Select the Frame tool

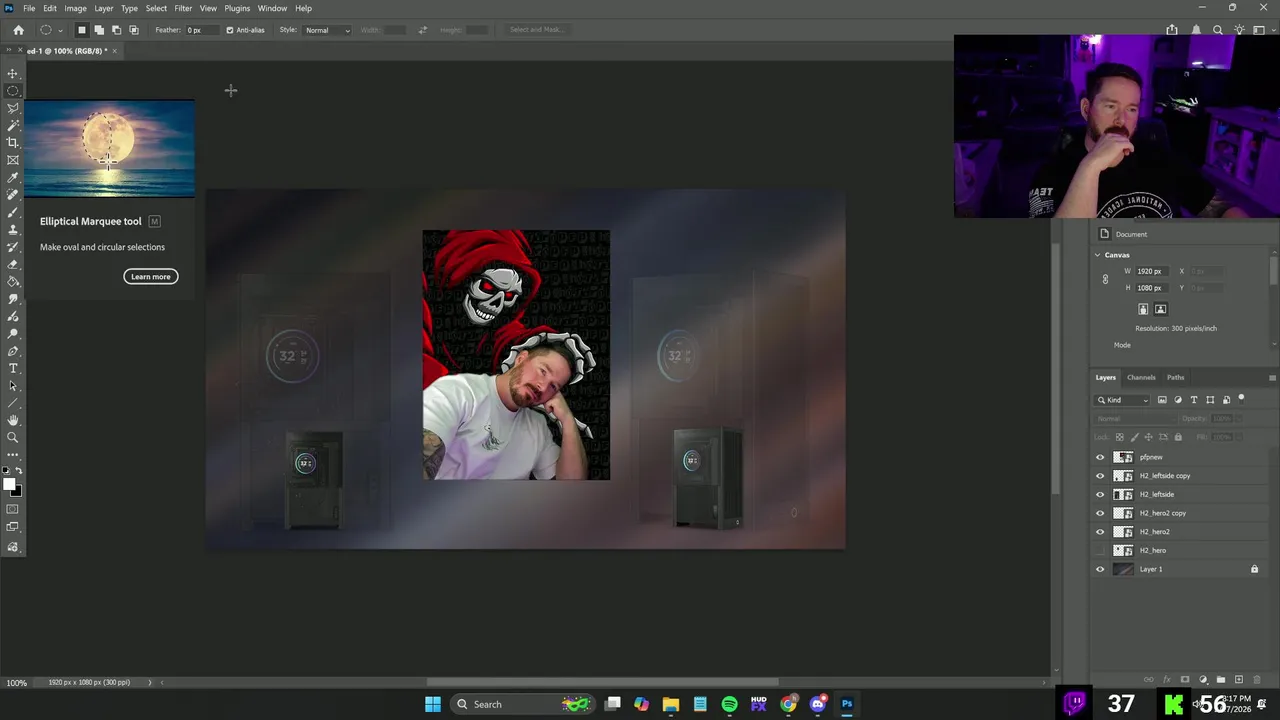(13, 160)
